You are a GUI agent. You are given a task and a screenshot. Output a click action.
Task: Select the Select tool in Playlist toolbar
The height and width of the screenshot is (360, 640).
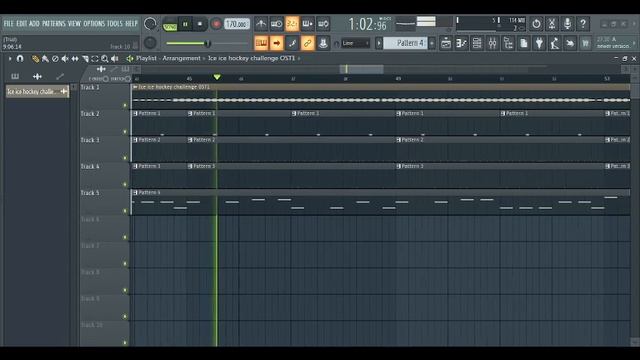point(95,59)
